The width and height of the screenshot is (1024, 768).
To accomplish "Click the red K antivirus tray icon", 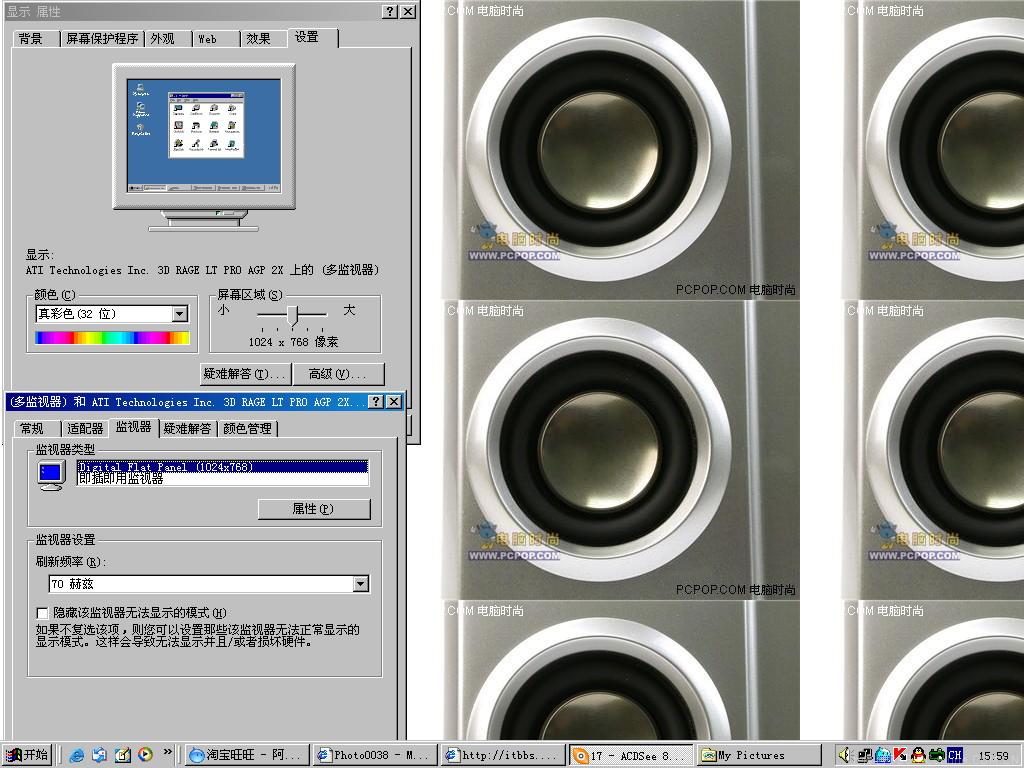I will coord(900,755).
